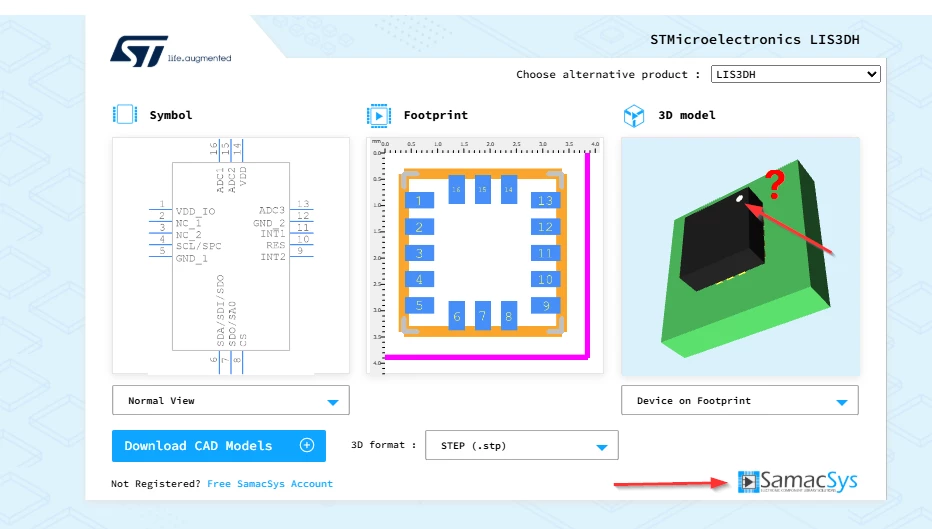Click footprint pad 13
The width and height of the screenshot is (932, 529).
[x=546, y=200]
